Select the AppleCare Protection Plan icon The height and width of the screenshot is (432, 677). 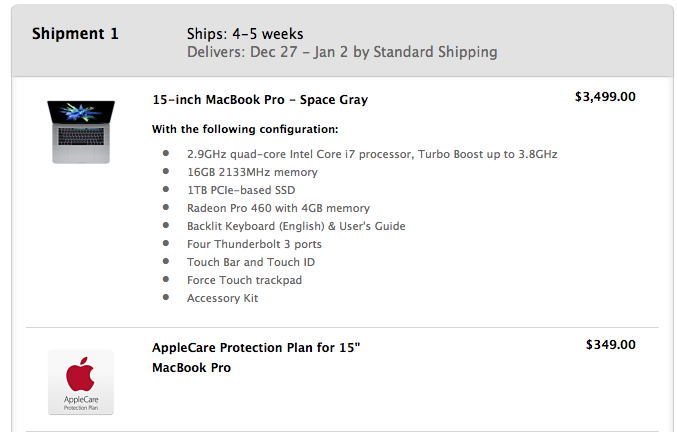coord(81,382)
